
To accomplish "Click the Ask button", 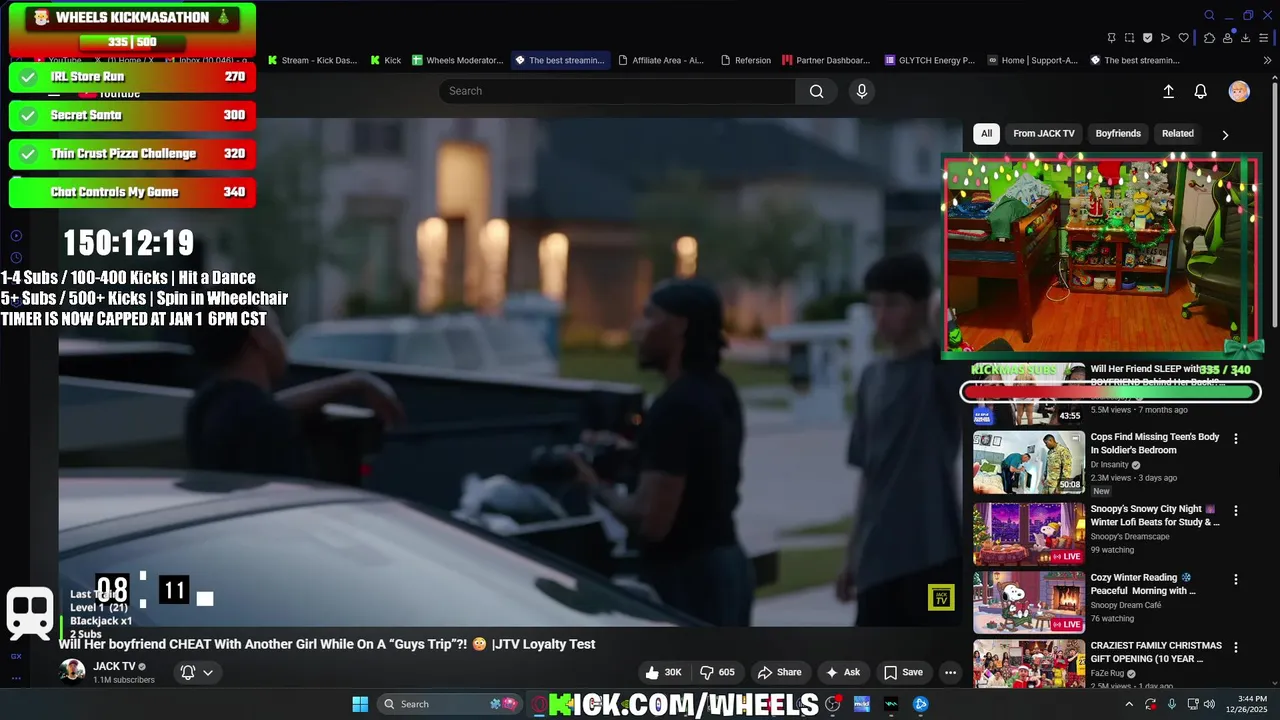I will click(x=842, y=672).
